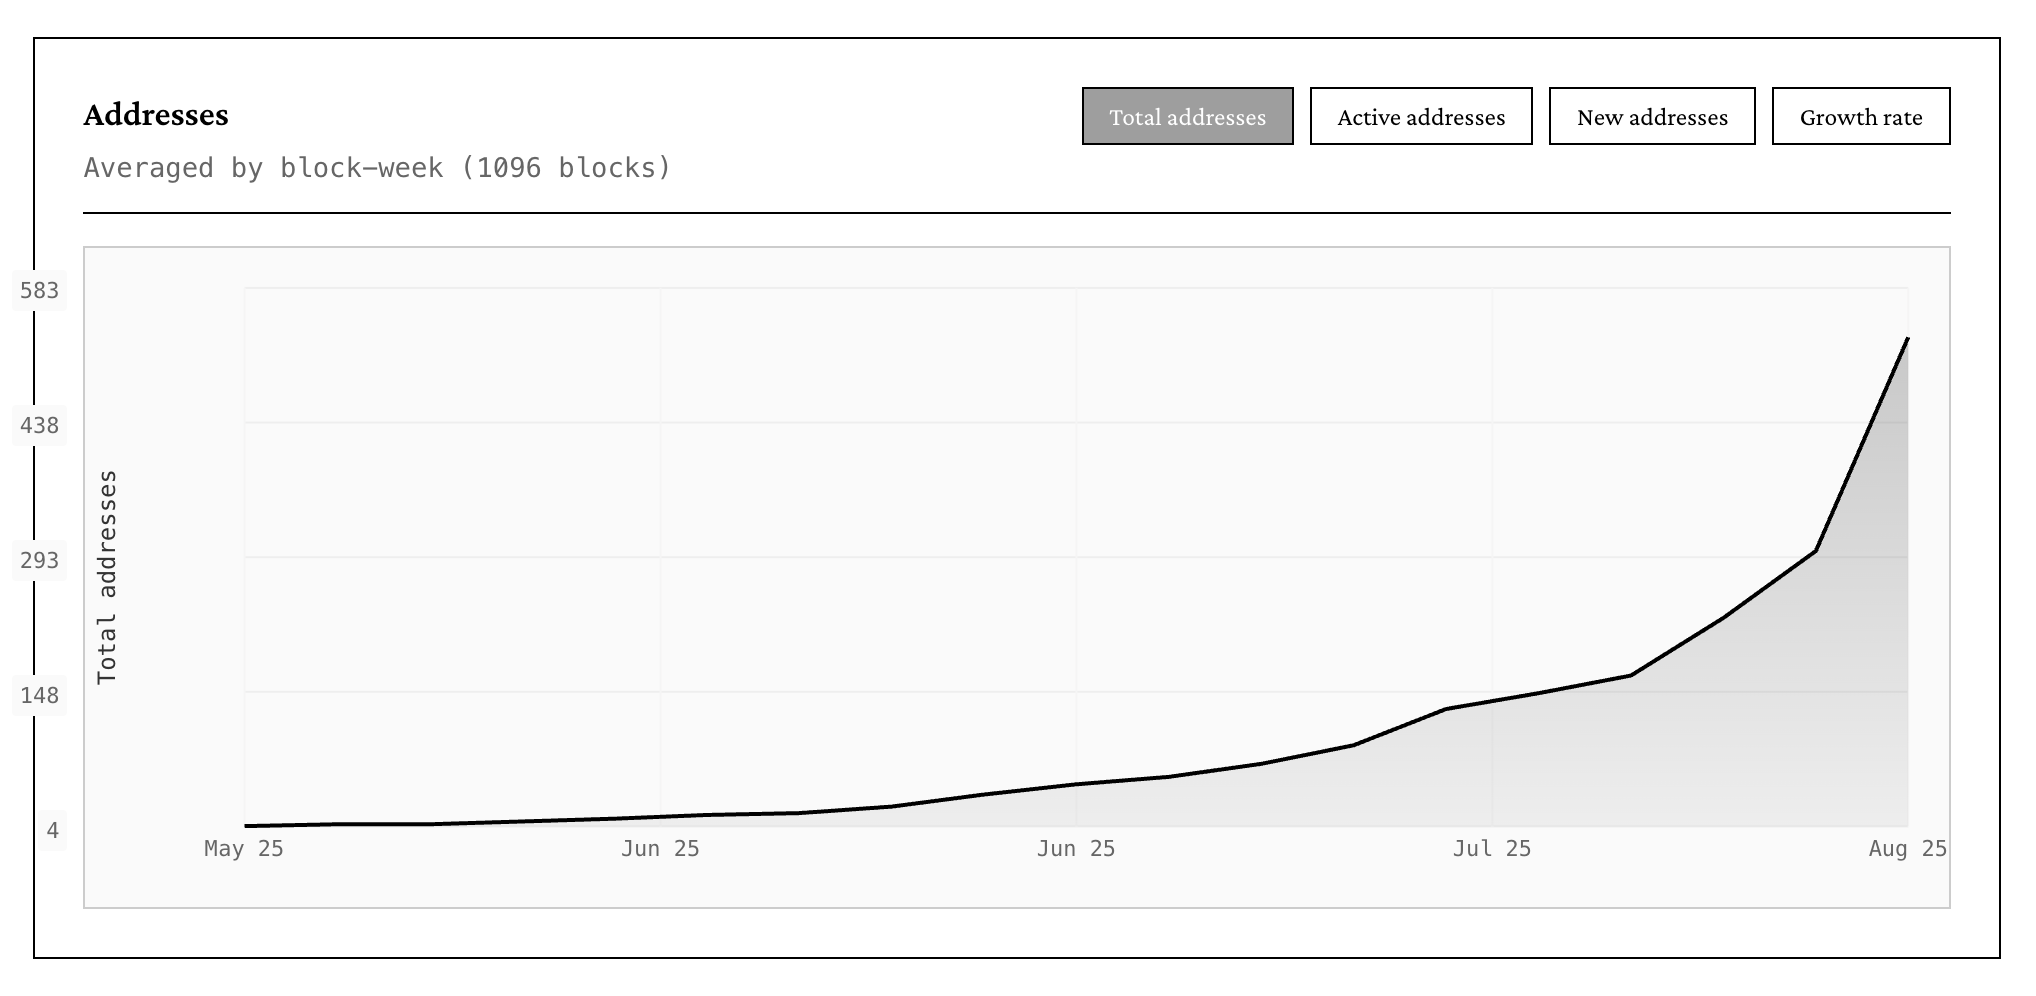Click the 293 value on the y-axis
Viewport: 2036px width, 996px height.
[x=40, y=561]
